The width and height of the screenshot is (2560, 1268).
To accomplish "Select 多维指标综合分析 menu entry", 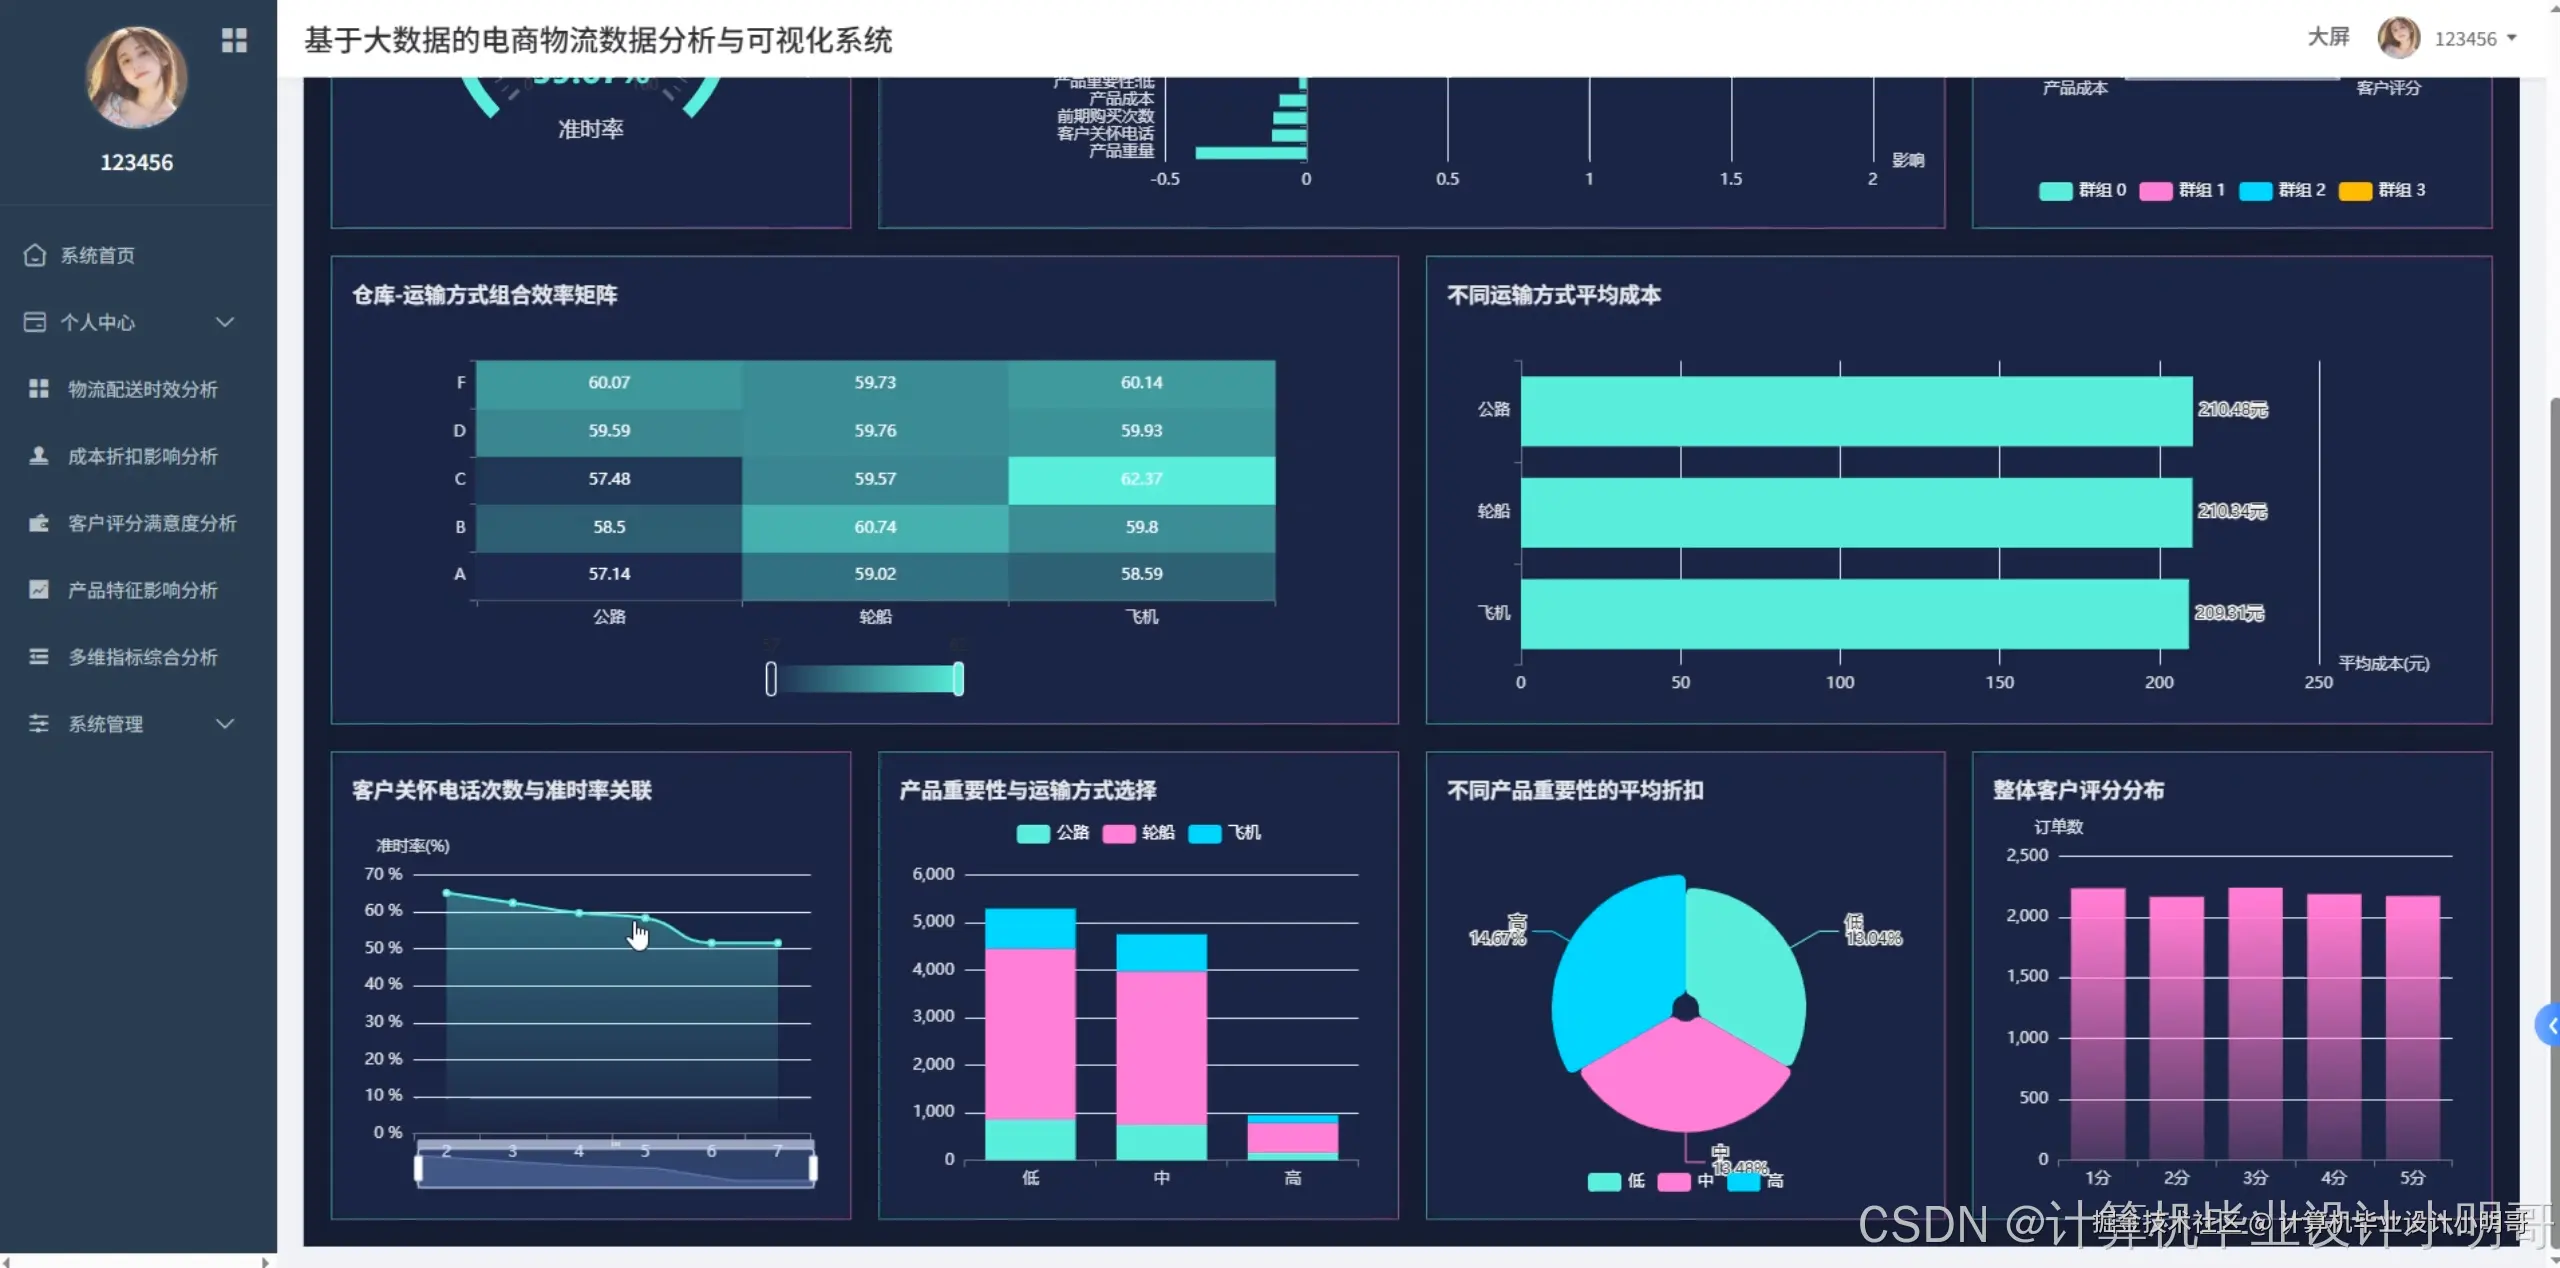I will [142, 657].
